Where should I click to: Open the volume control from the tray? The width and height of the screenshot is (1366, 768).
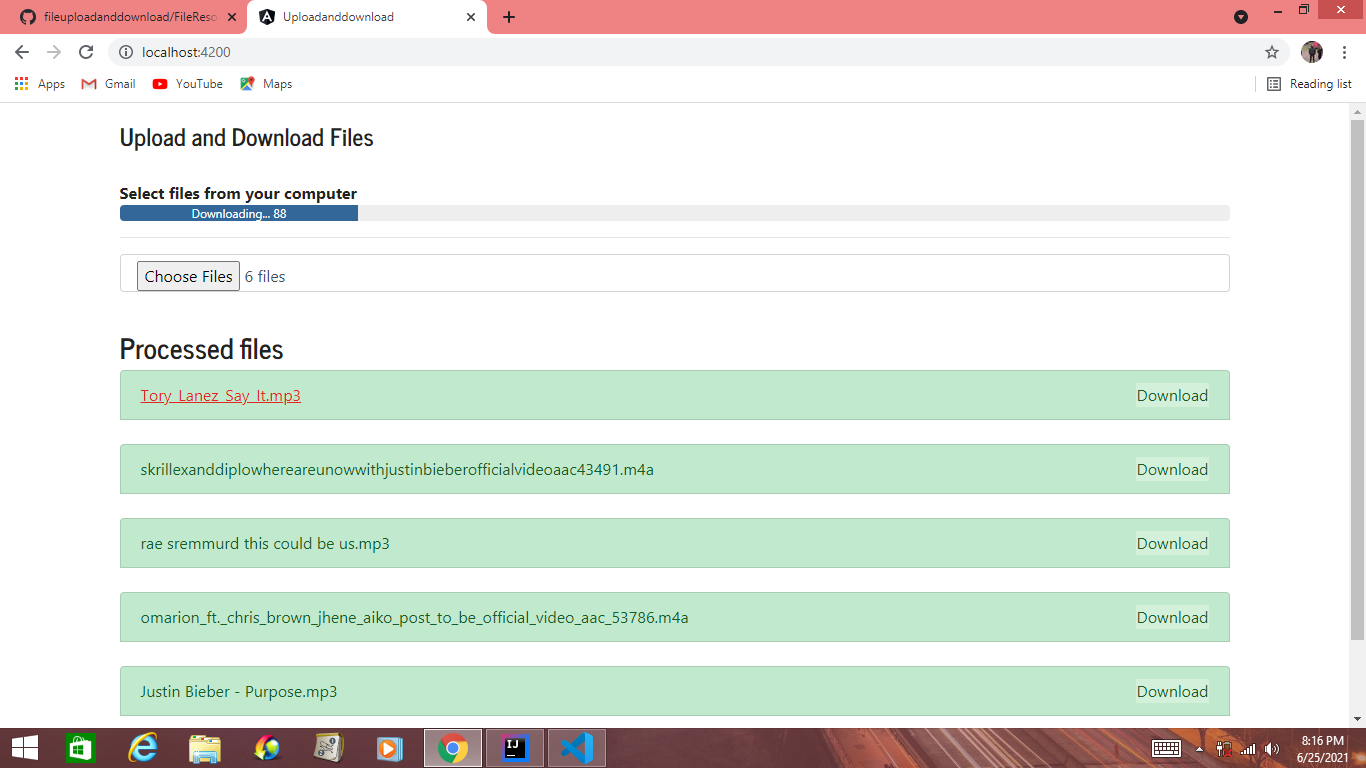1272,747
